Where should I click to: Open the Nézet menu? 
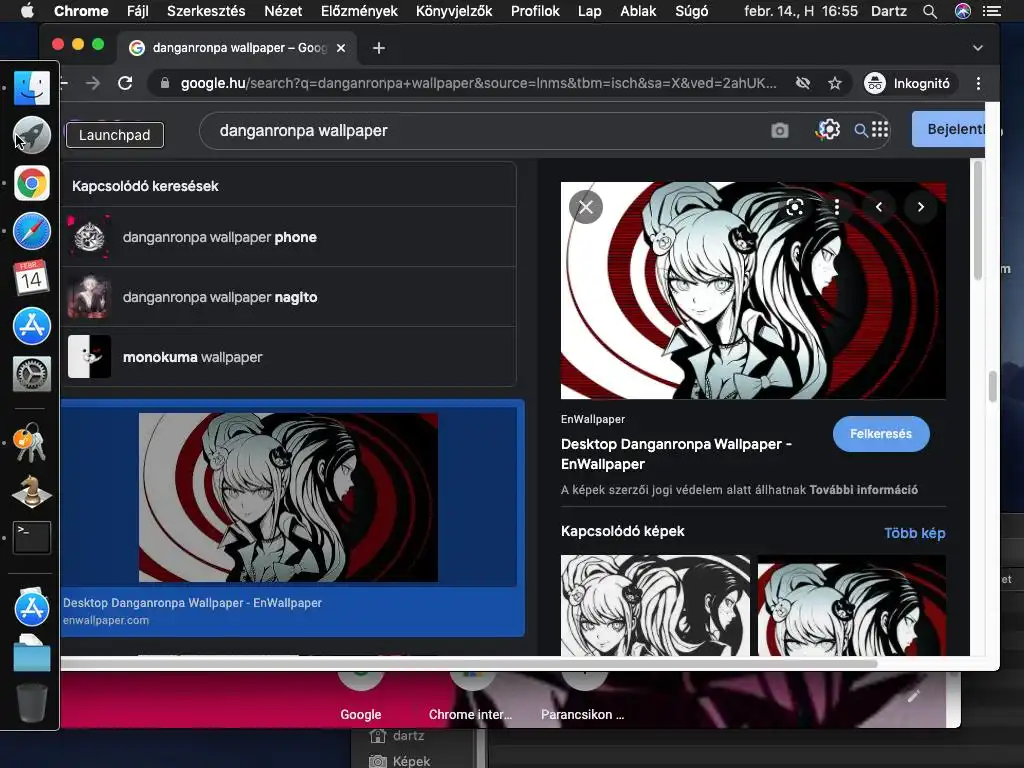click(x=283, y=11)
